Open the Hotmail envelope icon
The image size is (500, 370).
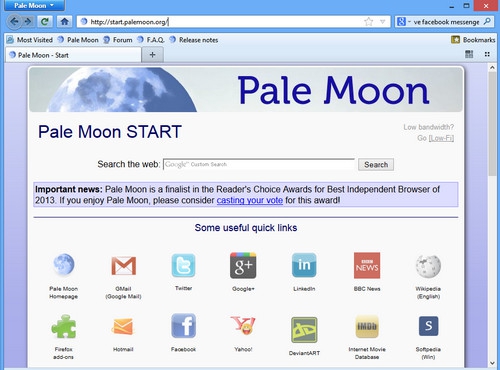pos(123,327)
